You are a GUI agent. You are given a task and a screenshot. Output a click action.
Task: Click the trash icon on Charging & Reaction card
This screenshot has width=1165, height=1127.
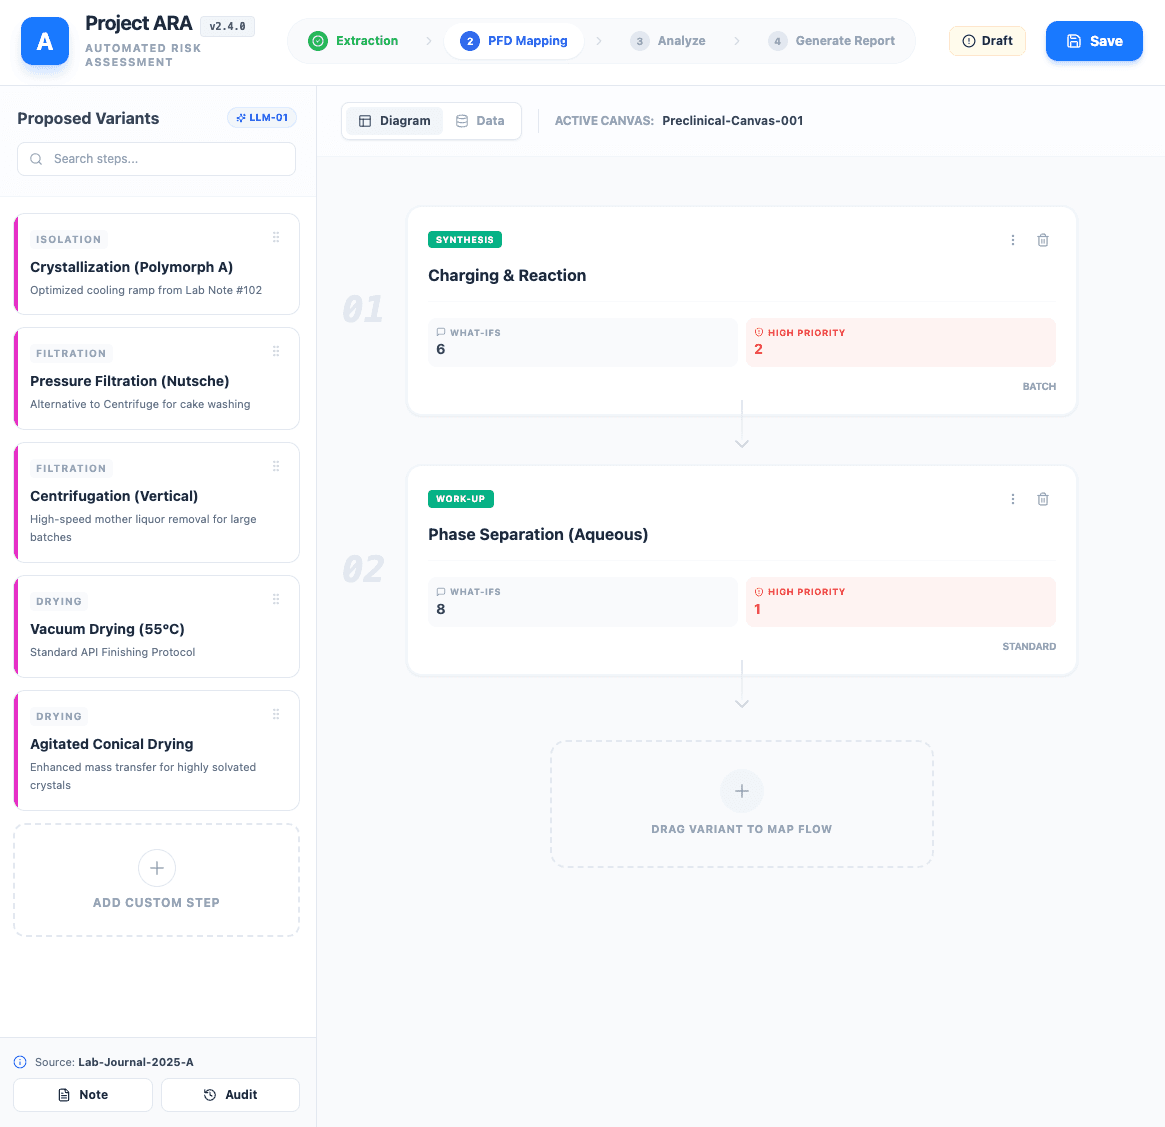click(x=1043, y=240)
